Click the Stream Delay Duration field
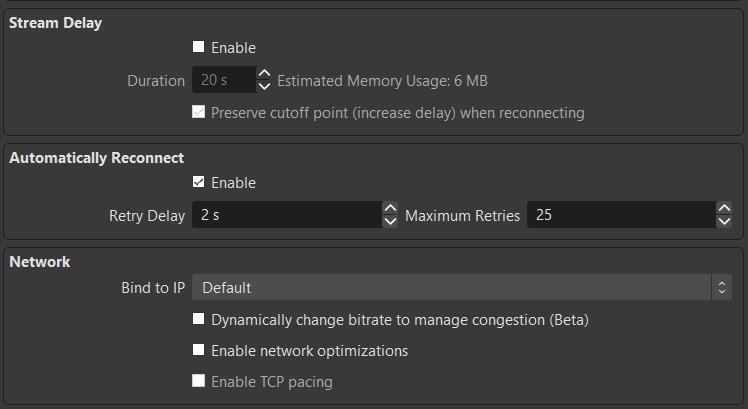The width and height of the screenshot is (748, 409). [x=223, y=80]
